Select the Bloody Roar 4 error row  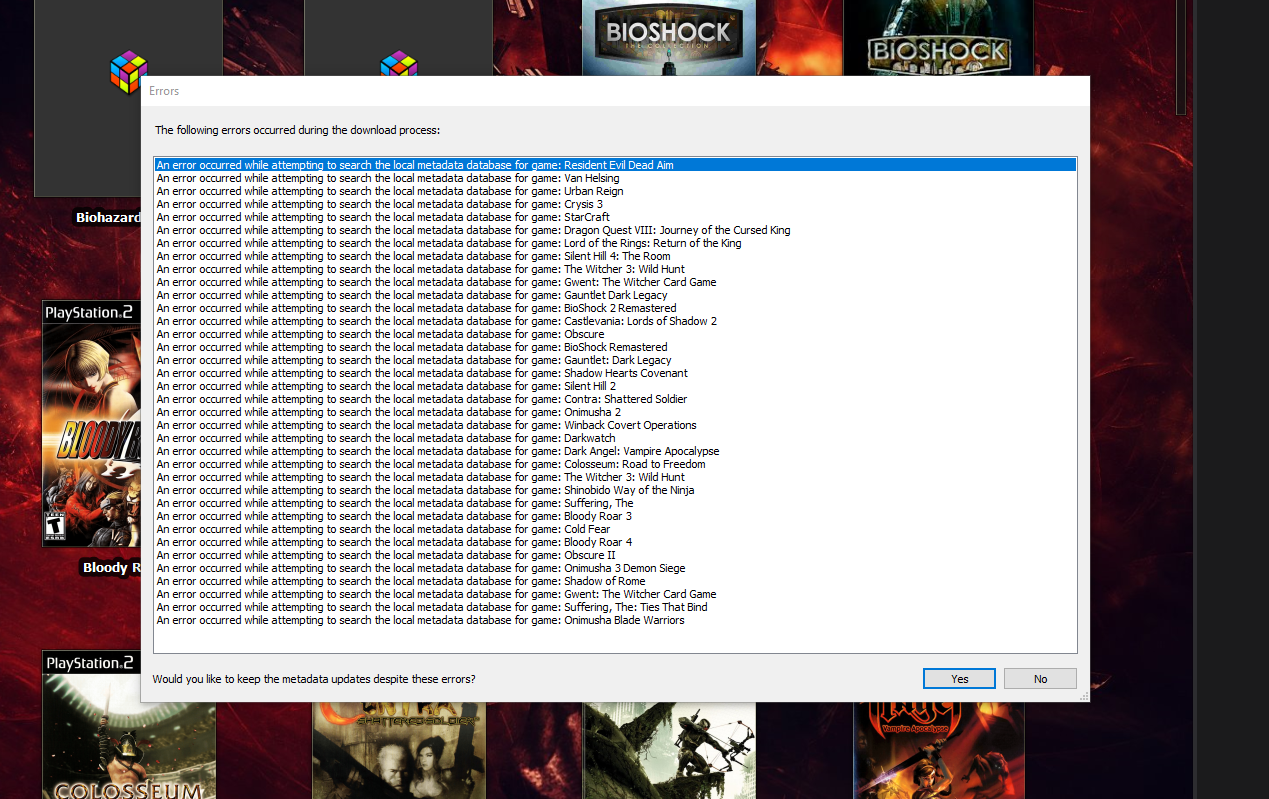(615, 542)
